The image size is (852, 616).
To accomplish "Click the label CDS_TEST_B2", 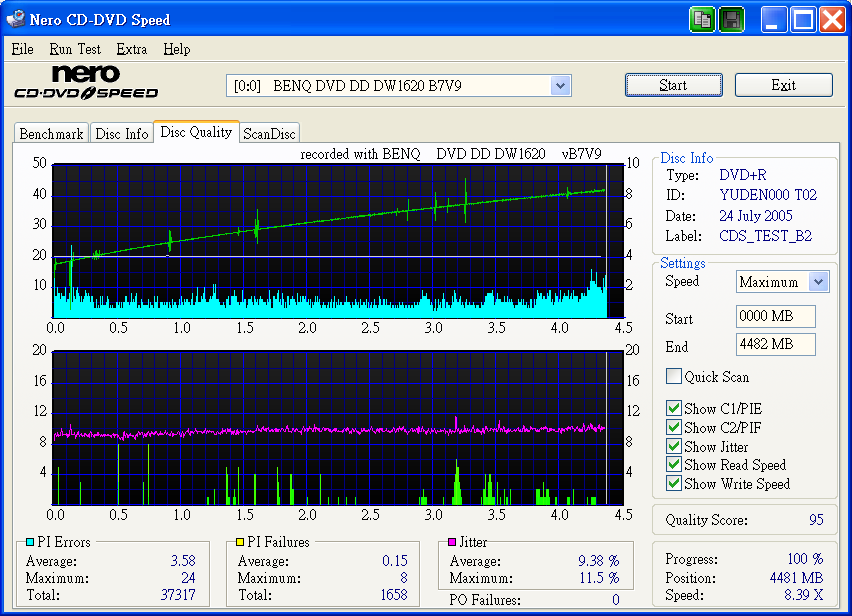I will point(765,236).
